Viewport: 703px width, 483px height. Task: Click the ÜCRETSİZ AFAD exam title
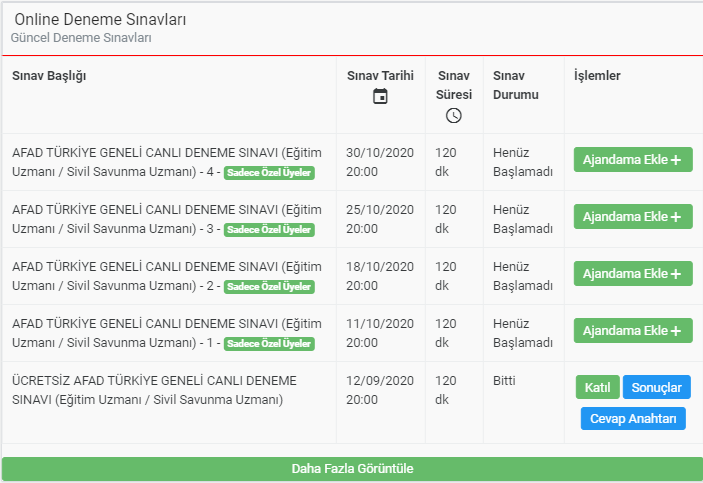pos(154,390)
